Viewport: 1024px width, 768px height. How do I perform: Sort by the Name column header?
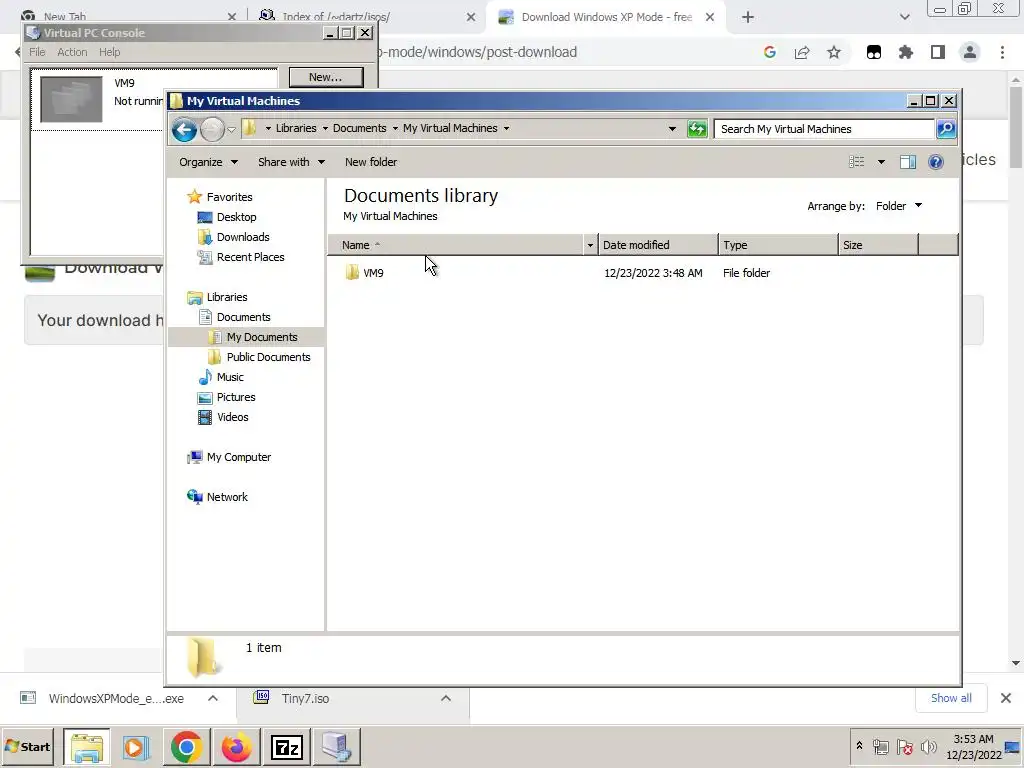(456, 245)
